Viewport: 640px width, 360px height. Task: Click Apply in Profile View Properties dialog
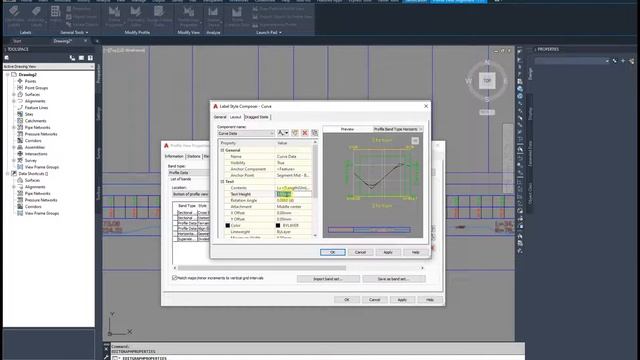coord(402,300)
